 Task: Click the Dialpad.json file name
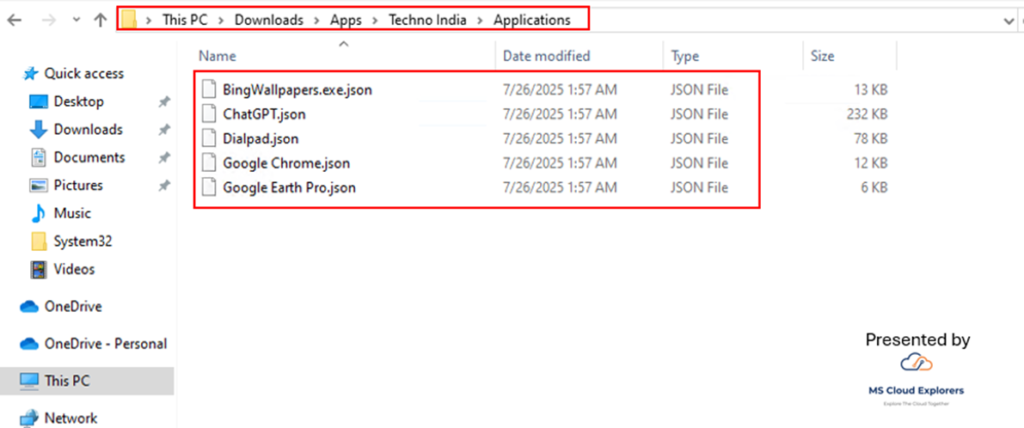click(261, 139)
